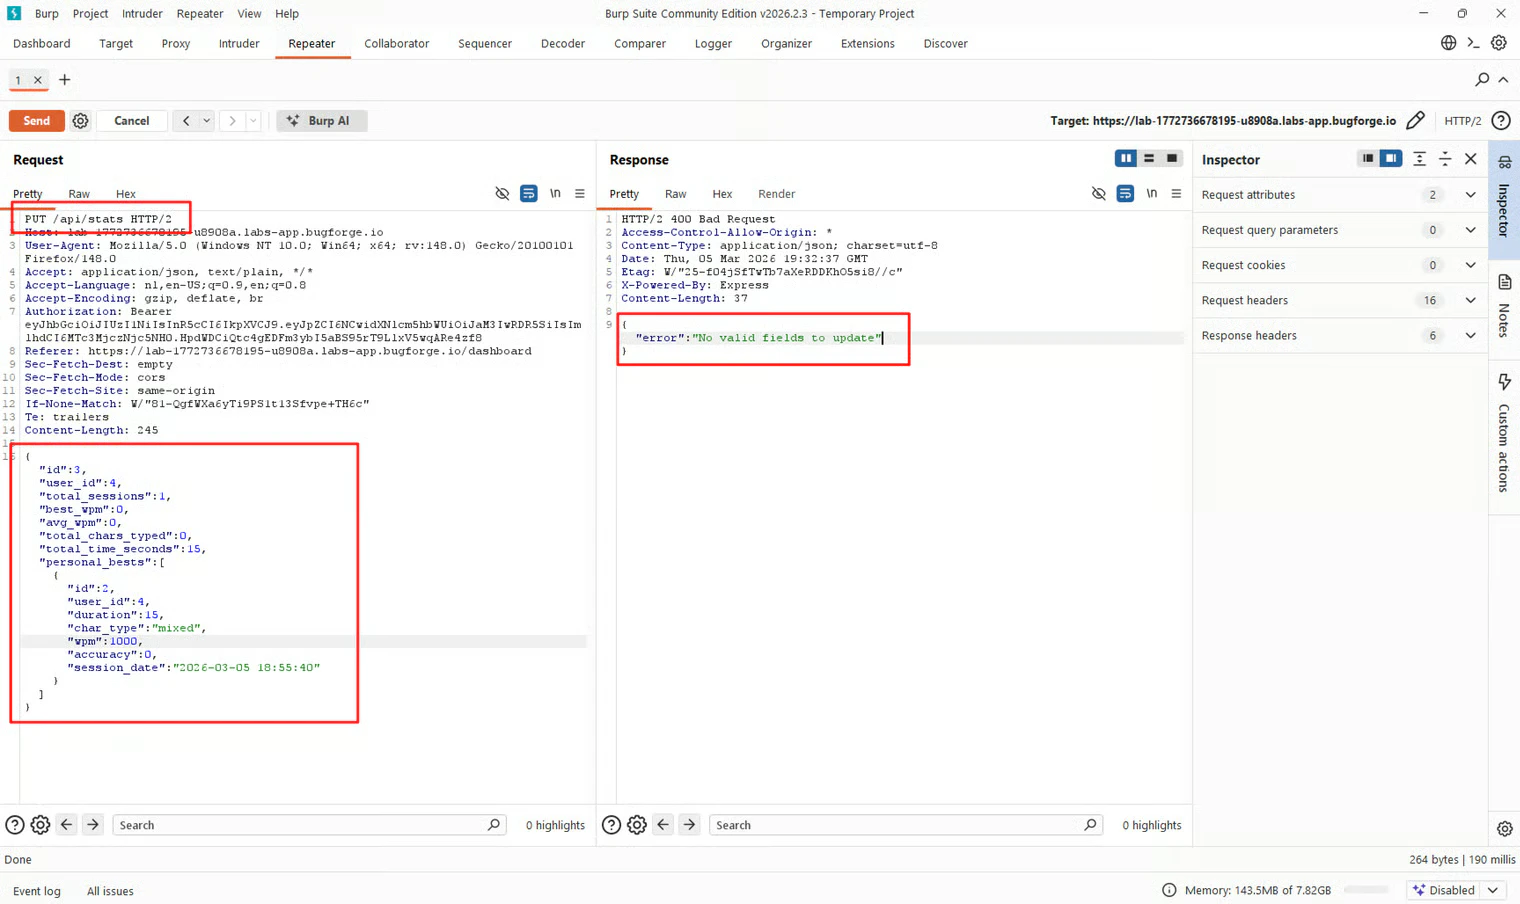Toggle word wrap in Request editor
The width and height of the screenshot is (1520, 904).
[528, 194]
